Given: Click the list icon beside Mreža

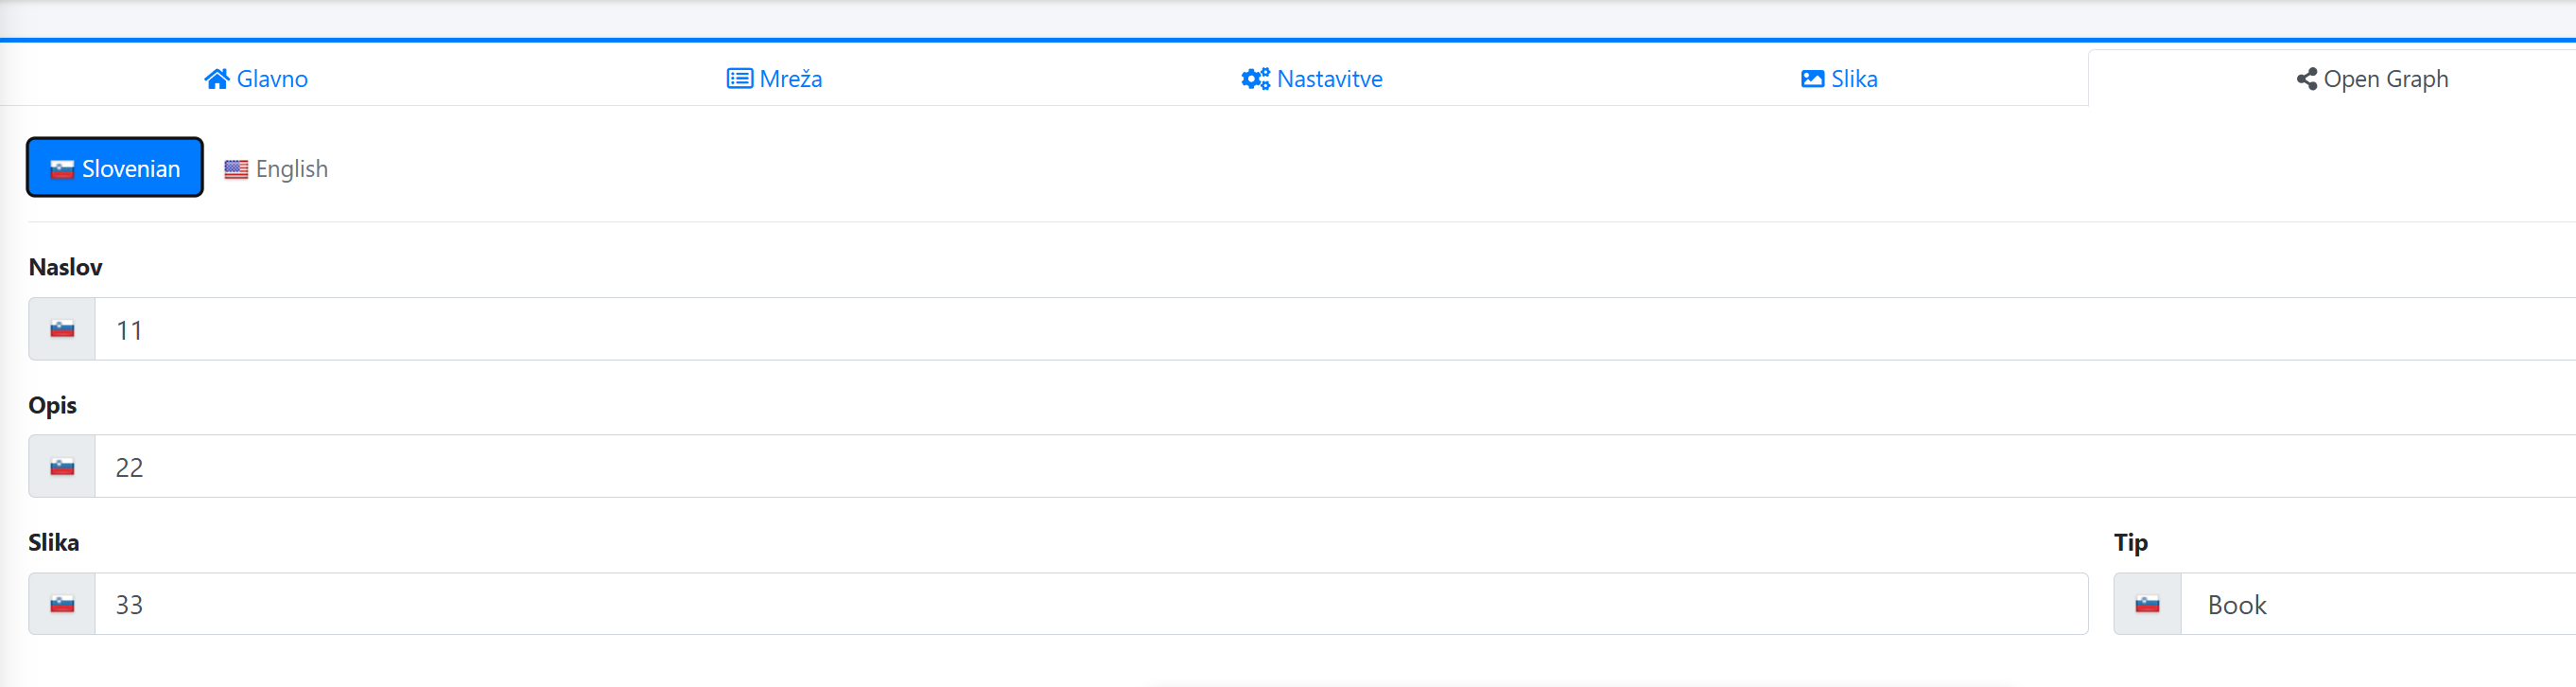Looking at the screenshot, I should click(739, 79).
